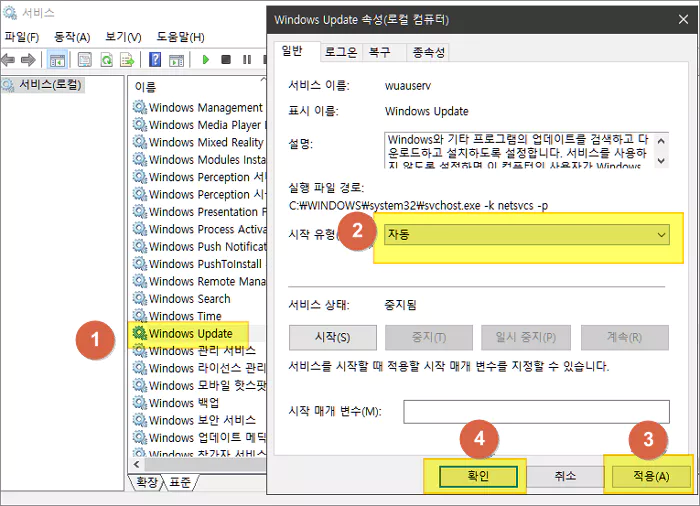
Task: Select Windows Presentation Foundation service row
Action: [199, 212]
